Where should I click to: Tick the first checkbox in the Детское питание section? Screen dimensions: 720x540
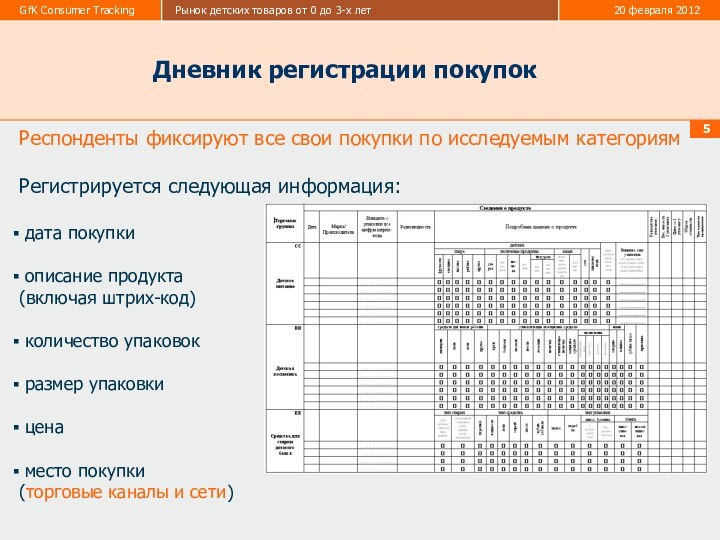pos(441,282)
